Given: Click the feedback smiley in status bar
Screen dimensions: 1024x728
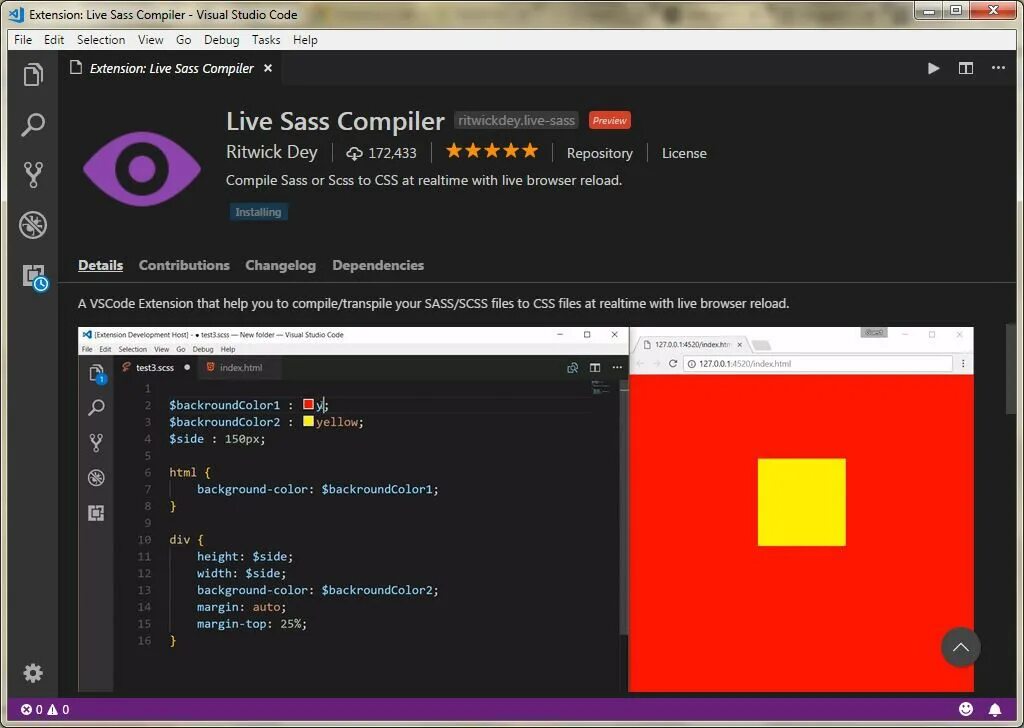Looking at the screenshot, I should (x=966, y=709).
